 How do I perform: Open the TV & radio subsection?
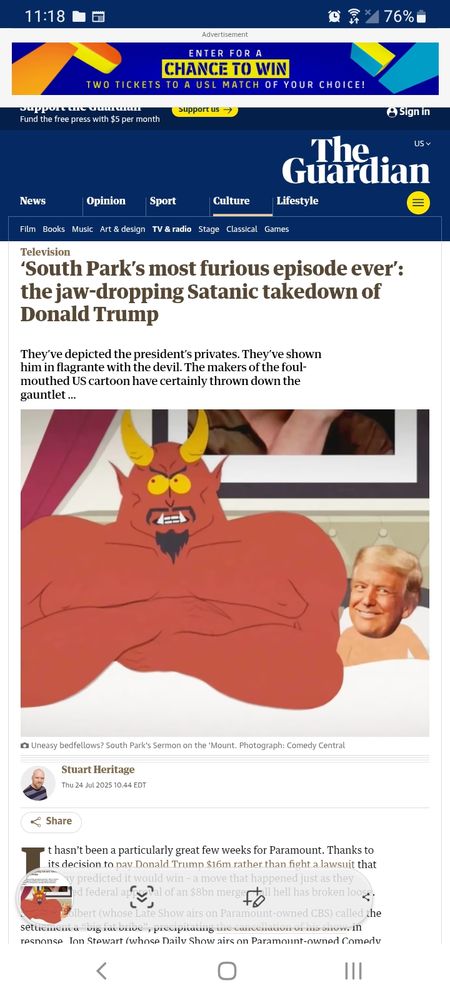171,229
